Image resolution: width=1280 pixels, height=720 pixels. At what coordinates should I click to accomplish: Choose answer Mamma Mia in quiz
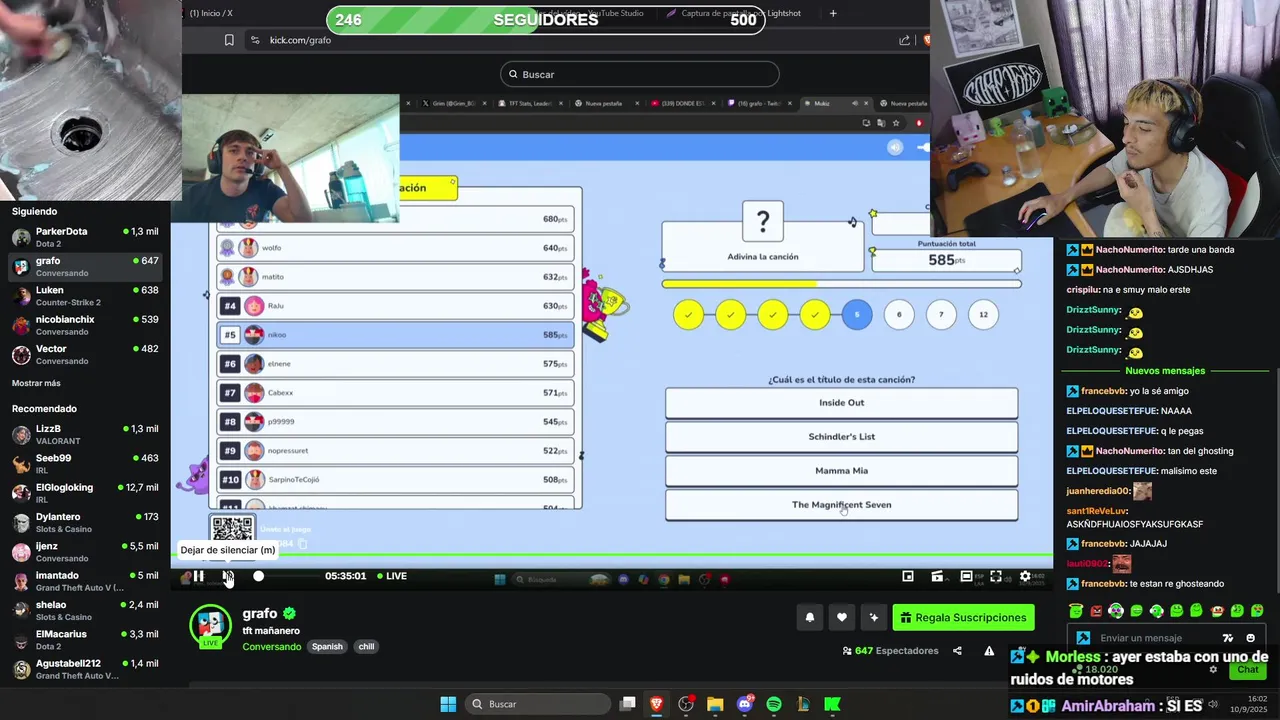pyautogui.click(x=842, y=471)
